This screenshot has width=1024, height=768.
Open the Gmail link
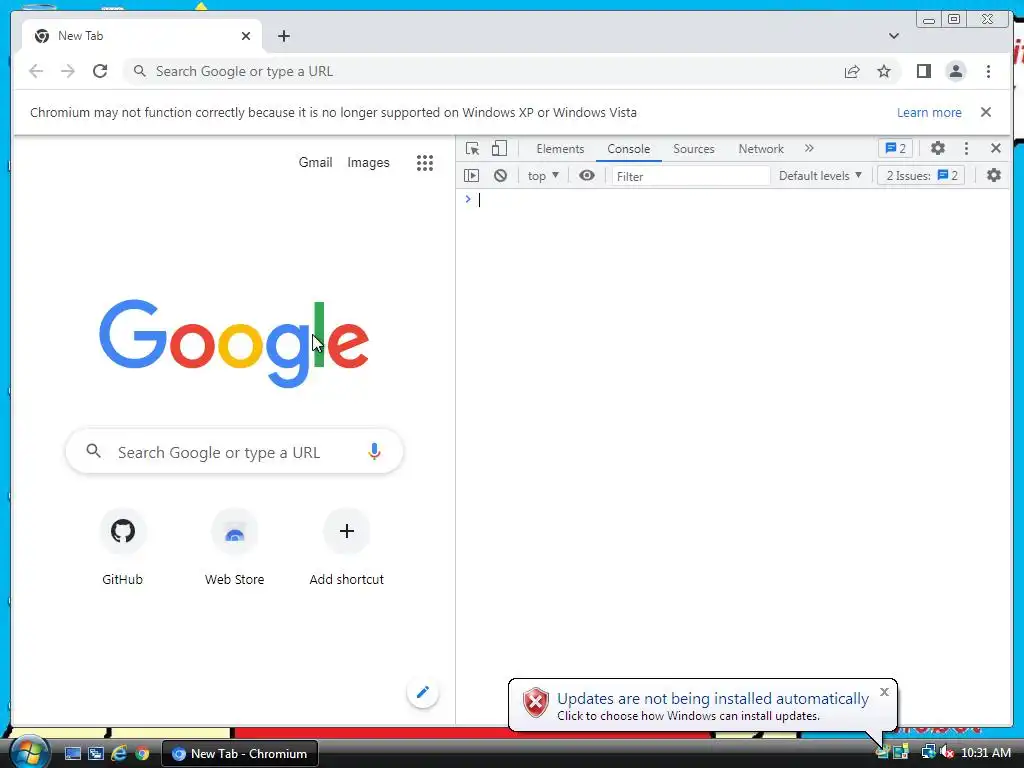point(315,162)
